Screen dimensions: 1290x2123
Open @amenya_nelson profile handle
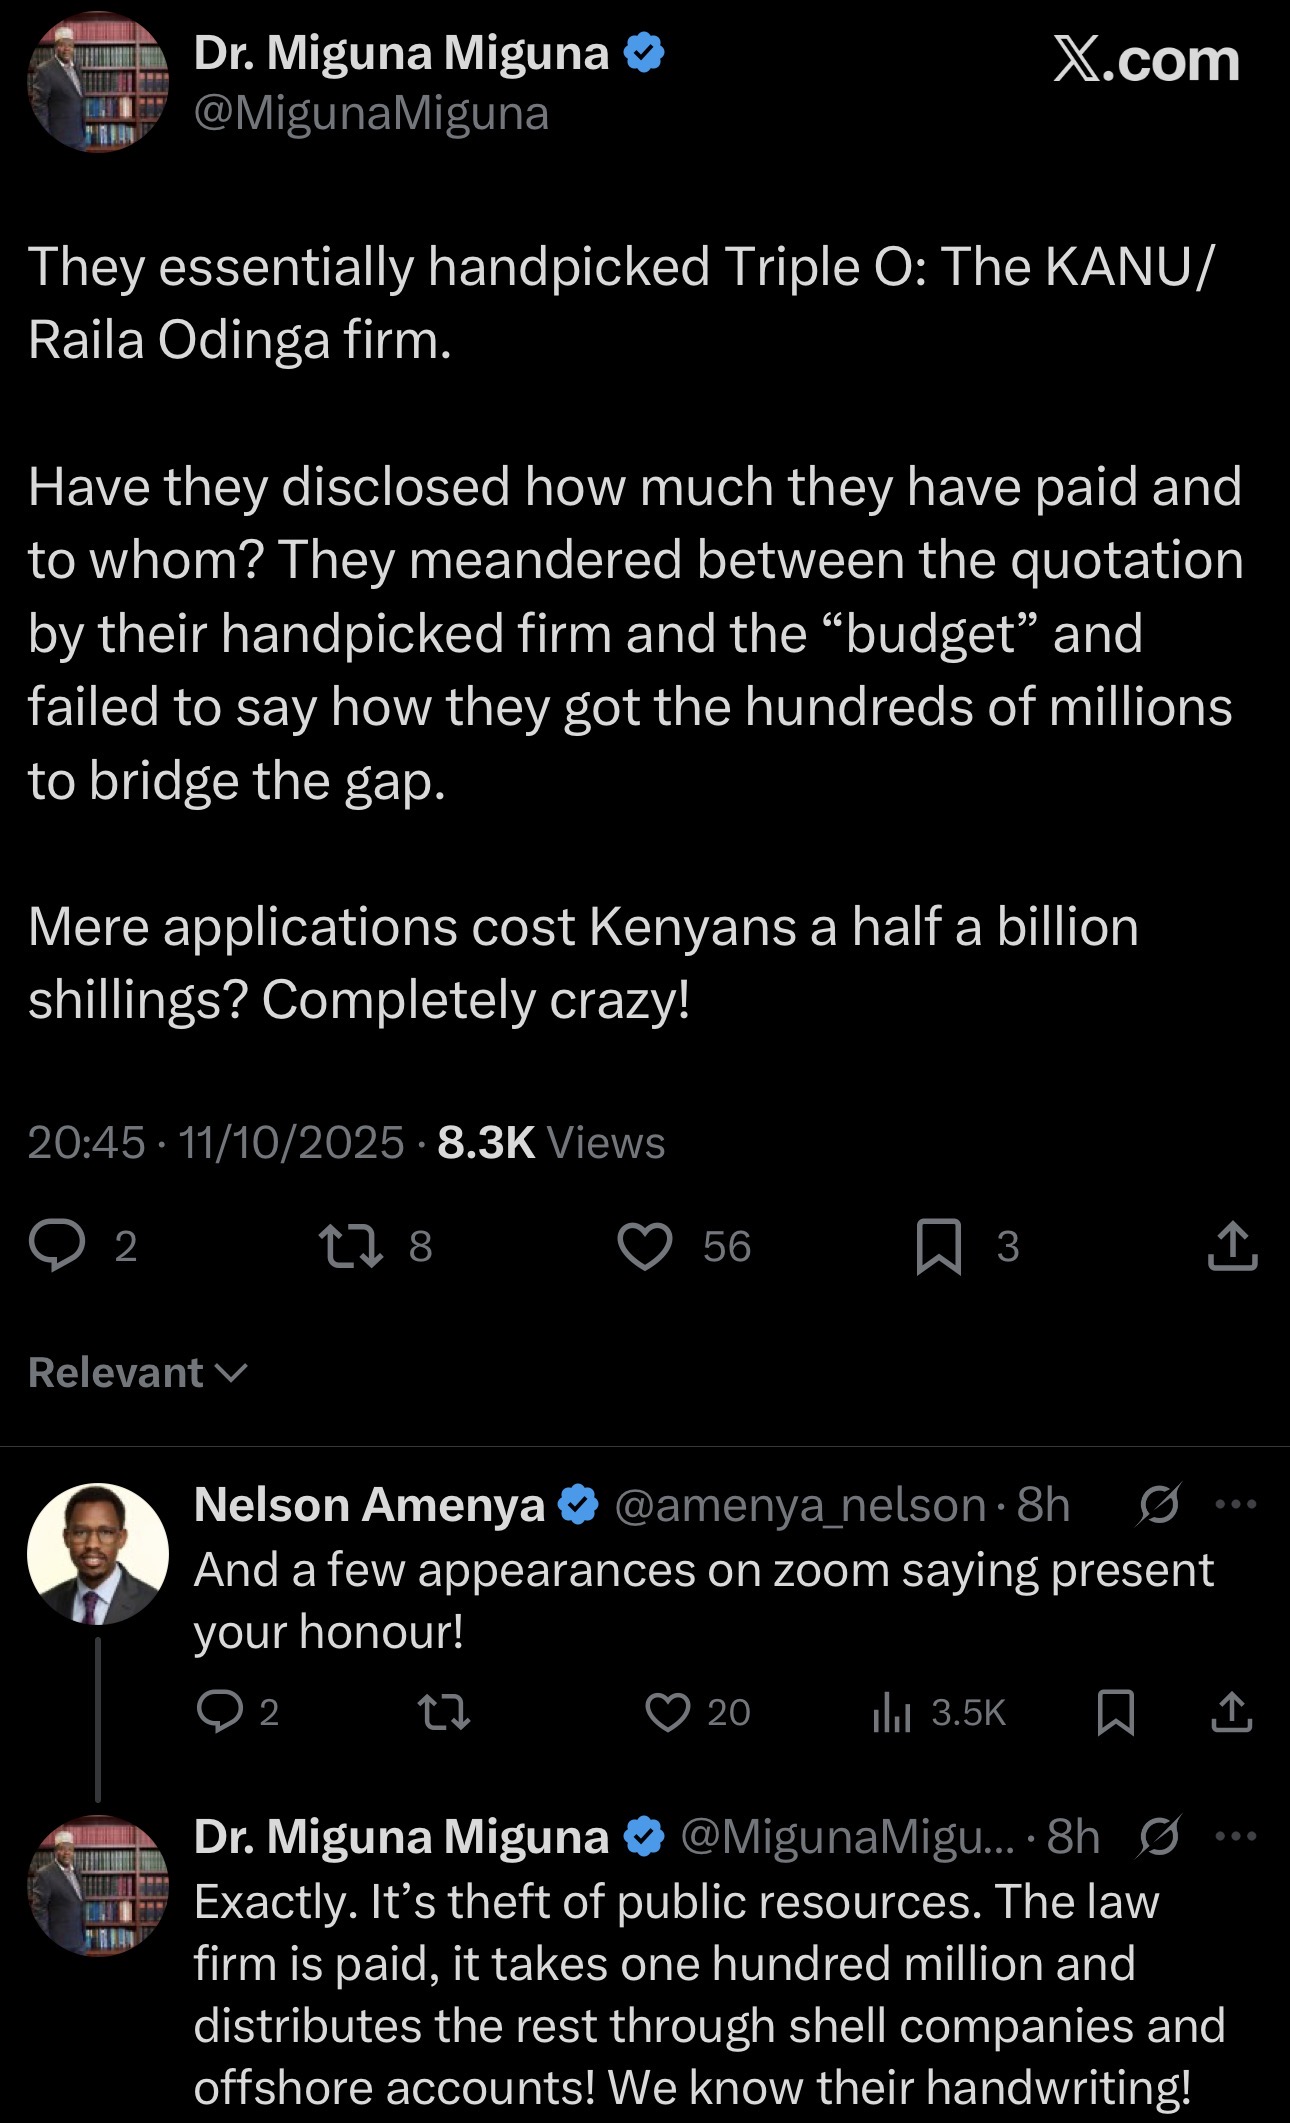[800, 1505]
